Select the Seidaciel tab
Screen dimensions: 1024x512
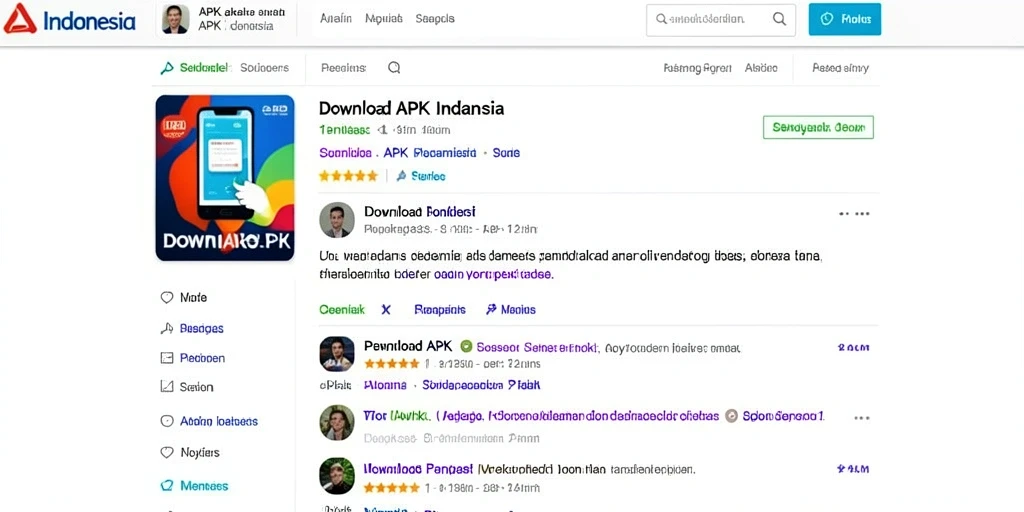(195, 67)
